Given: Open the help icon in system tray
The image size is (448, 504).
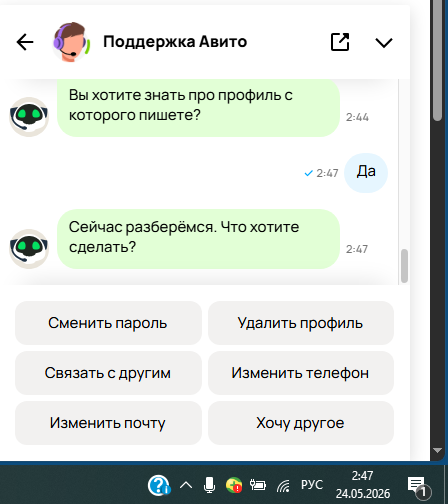Looking at the screenshot, I should (159, 485).
